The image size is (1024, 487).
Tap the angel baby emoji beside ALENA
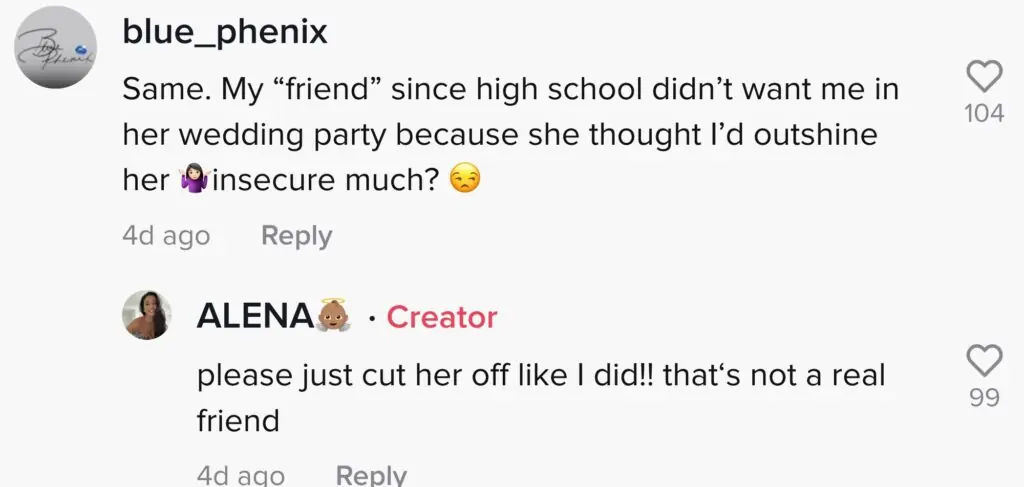click(x=334, y=316)
